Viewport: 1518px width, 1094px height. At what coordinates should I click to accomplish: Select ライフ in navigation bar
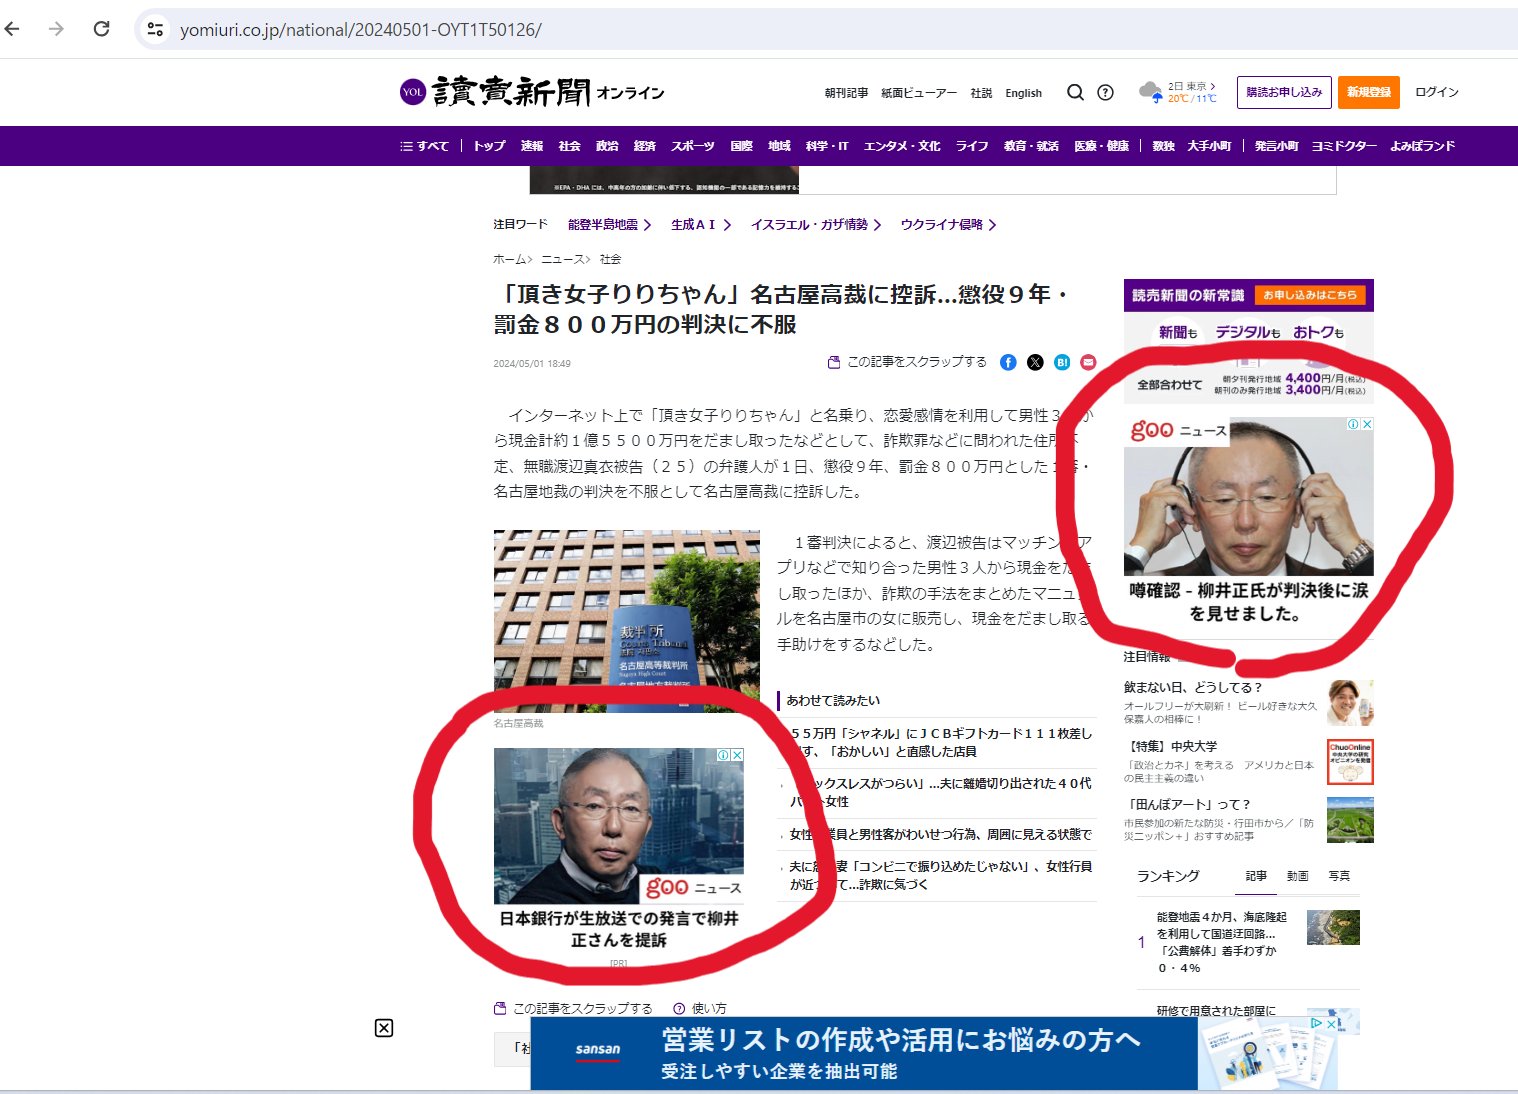[972, 146]
